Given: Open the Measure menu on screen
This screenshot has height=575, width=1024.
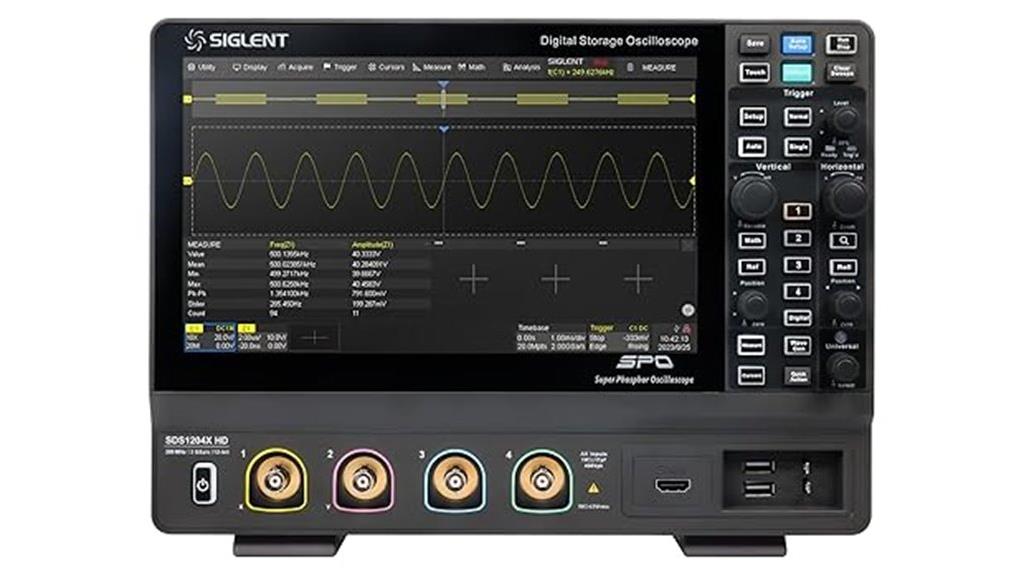Looking at the screenshot, I should click(431, 67).
